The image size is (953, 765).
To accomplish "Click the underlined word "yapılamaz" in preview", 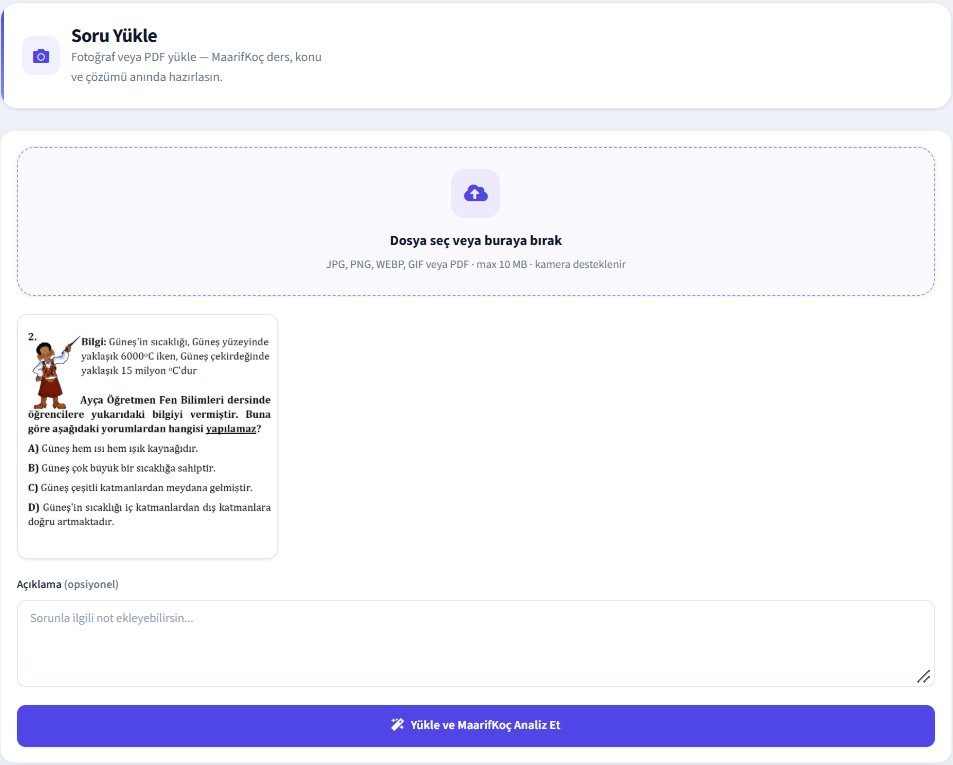I will (231, 429).
